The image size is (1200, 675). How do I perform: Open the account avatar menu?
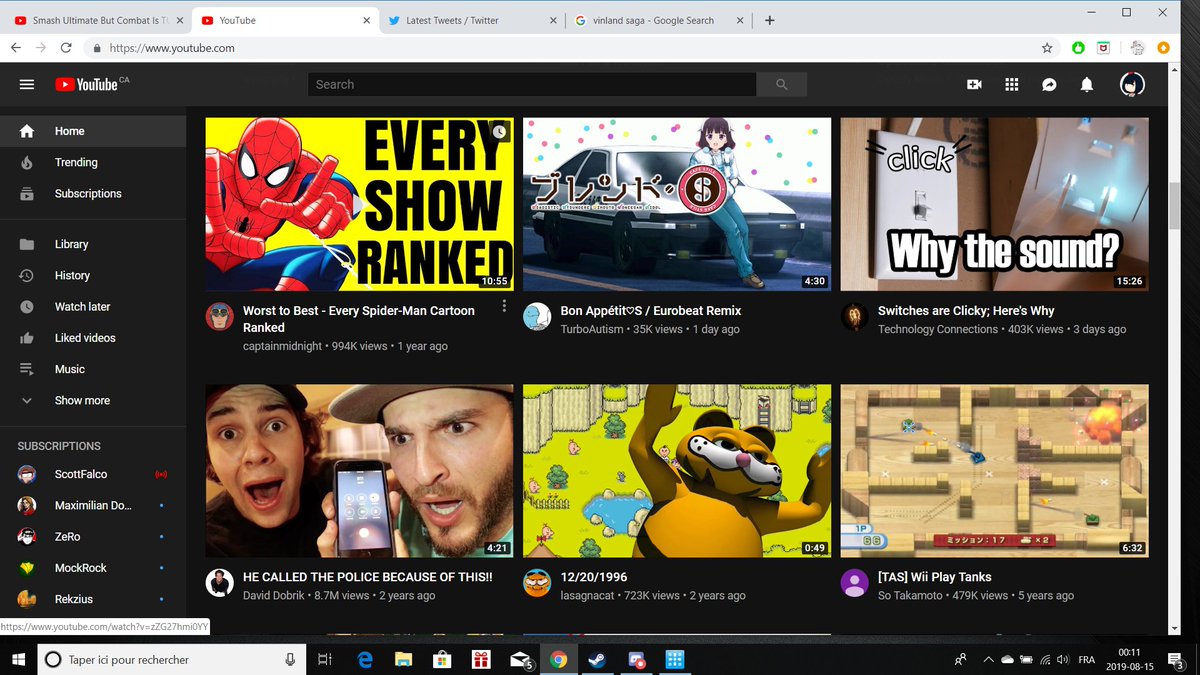point(1132,85)
